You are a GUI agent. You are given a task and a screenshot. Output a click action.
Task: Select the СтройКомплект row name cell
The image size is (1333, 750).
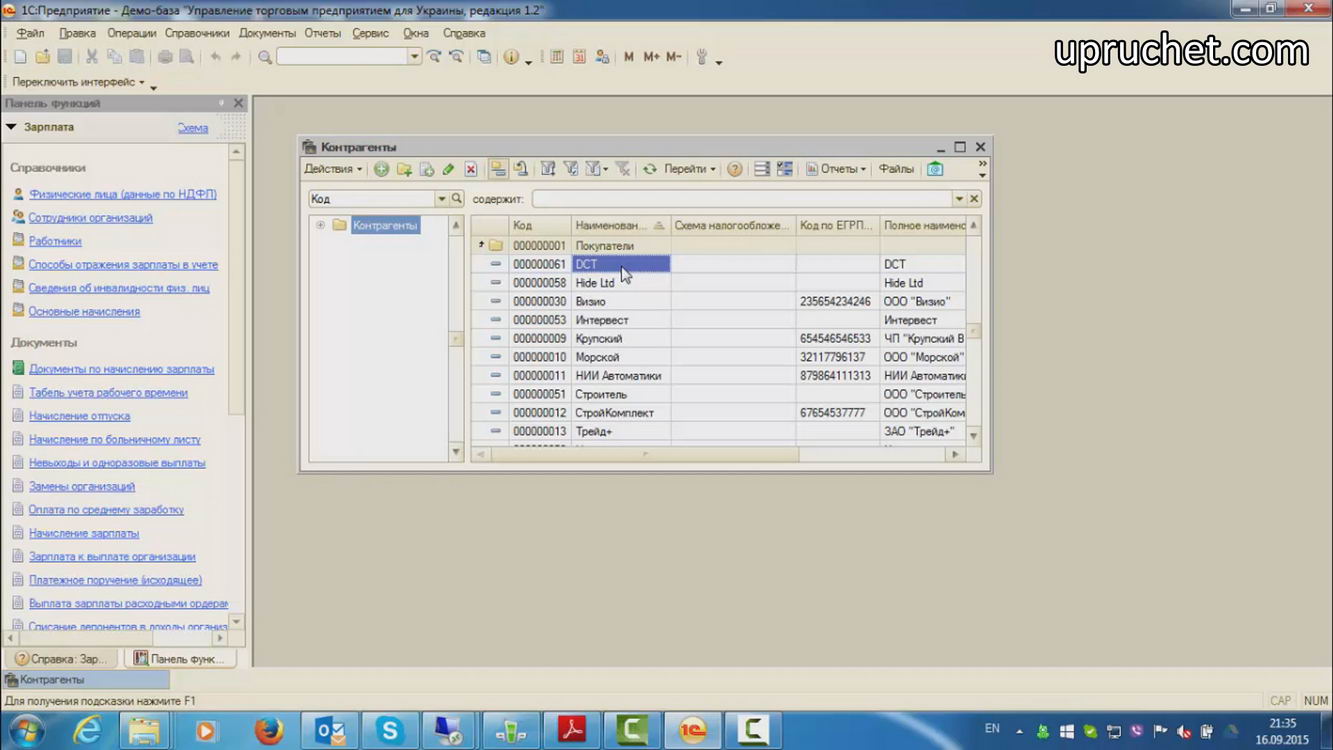(x=620, y=413)
